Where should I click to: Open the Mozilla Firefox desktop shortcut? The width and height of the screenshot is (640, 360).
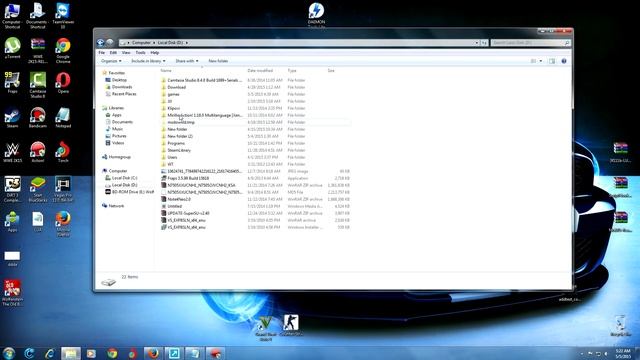(63, 224)
